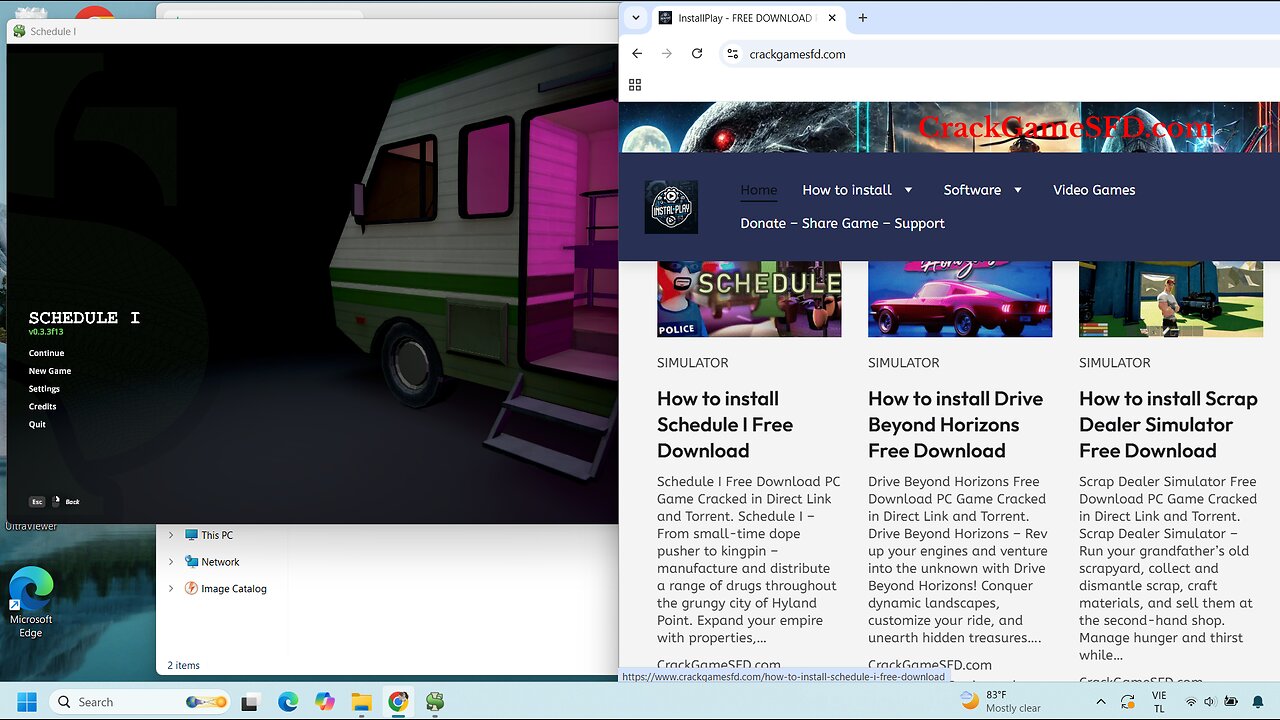Expand Network in File Explorer tree
1280x720 pixels.
171,562
